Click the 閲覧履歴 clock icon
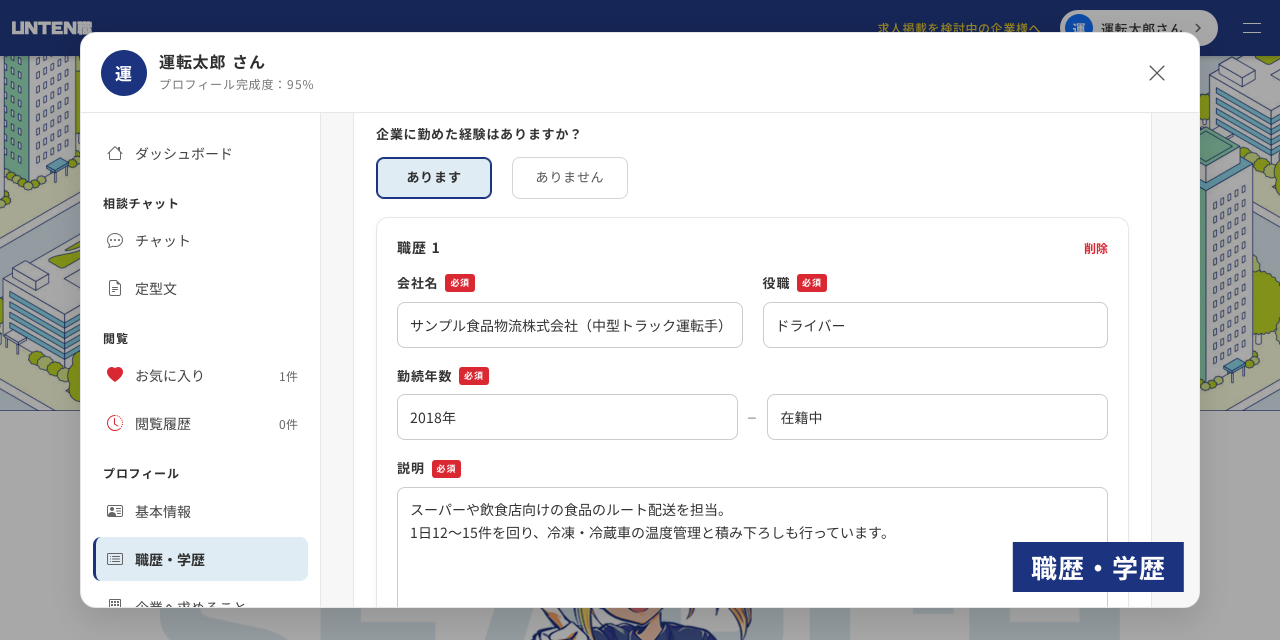The height and width of the screenshot is (640, 1280). pyautogui.click(x=115, y=423)
